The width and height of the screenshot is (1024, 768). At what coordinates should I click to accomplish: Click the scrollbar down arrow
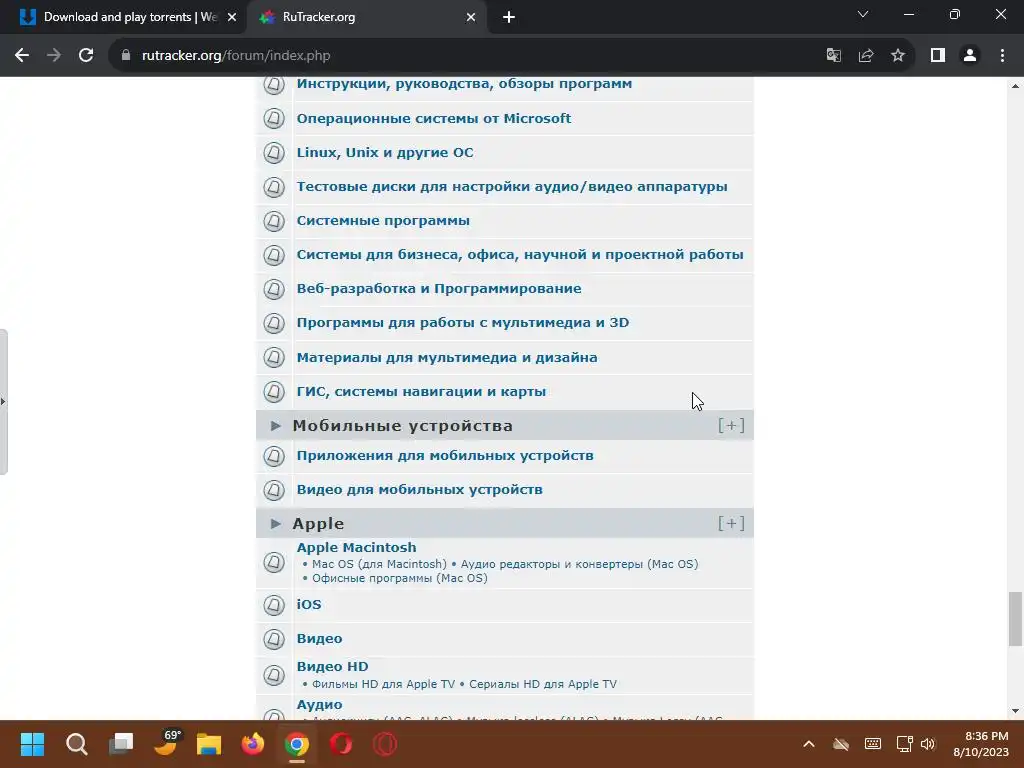click(x=1015, y=711)
